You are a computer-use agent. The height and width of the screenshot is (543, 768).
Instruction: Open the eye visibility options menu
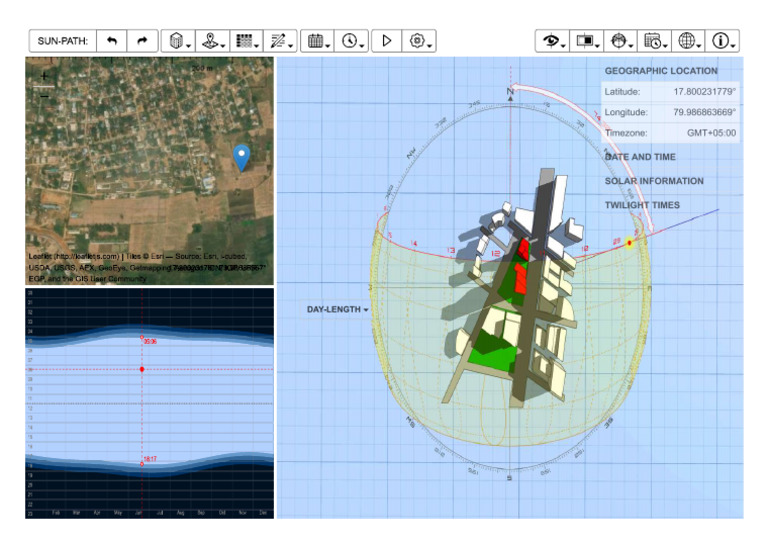[x=551, y=41]
